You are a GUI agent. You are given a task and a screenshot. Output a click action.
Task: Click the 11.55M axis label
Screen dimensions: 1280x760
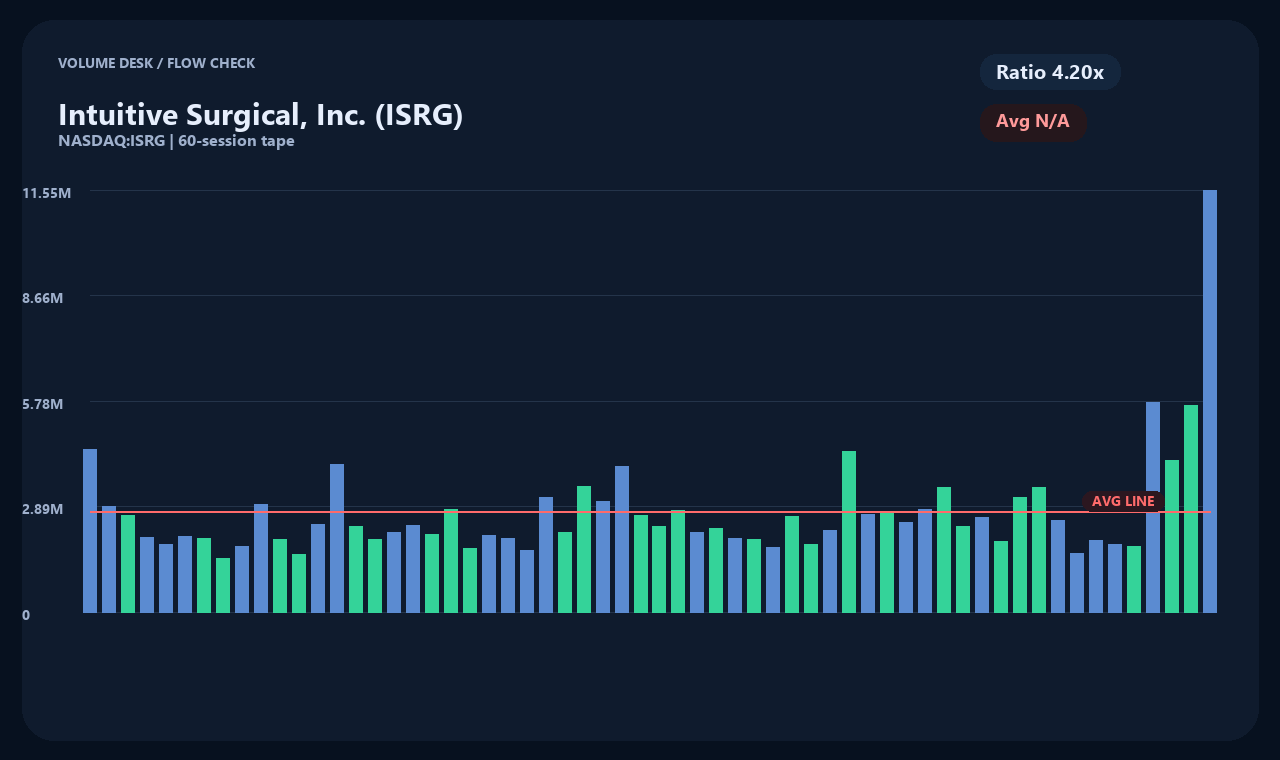click(47, 192)
